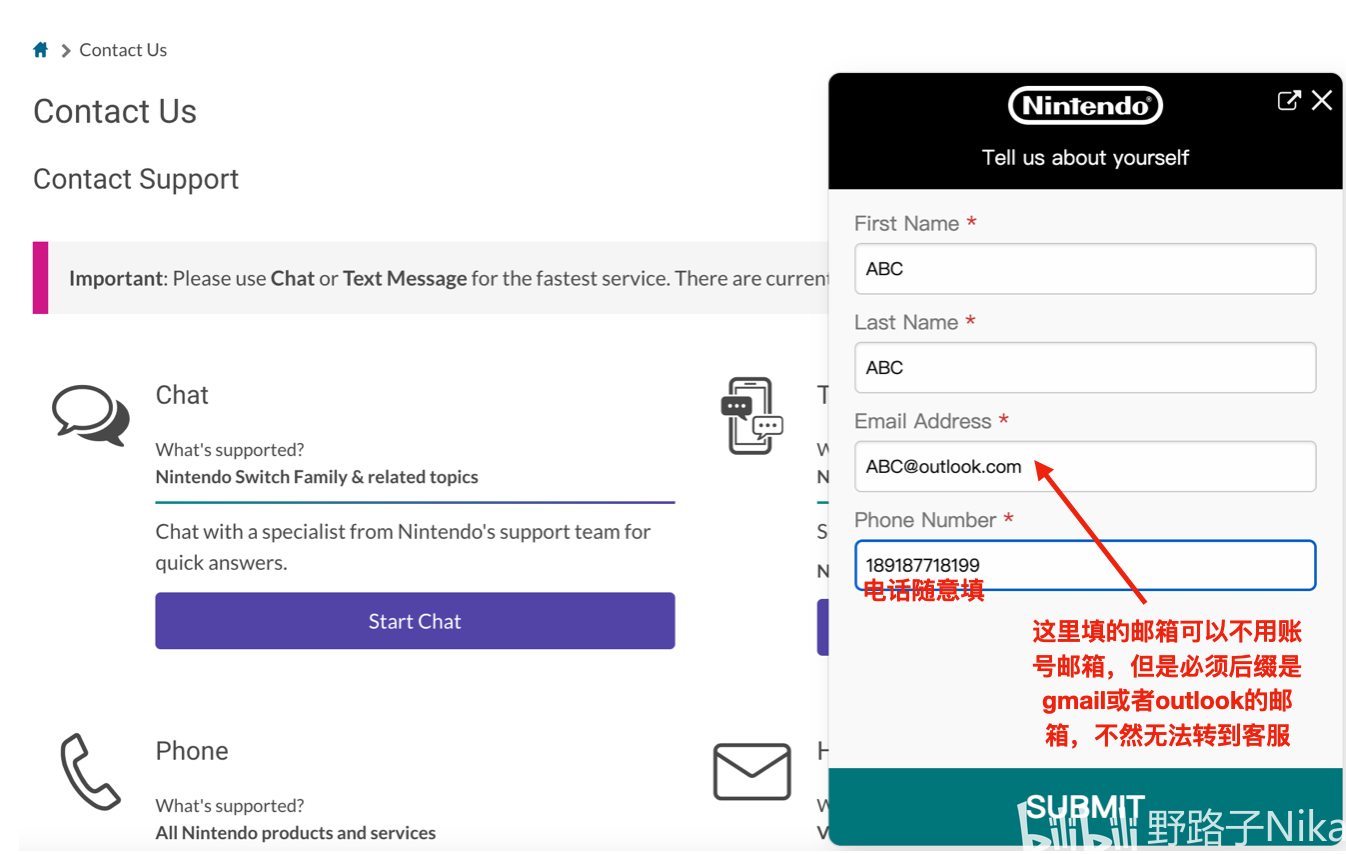Close the Nintendo chat panel
1346x854 pixels.
pyautogui.click(x=1322, y=100)
